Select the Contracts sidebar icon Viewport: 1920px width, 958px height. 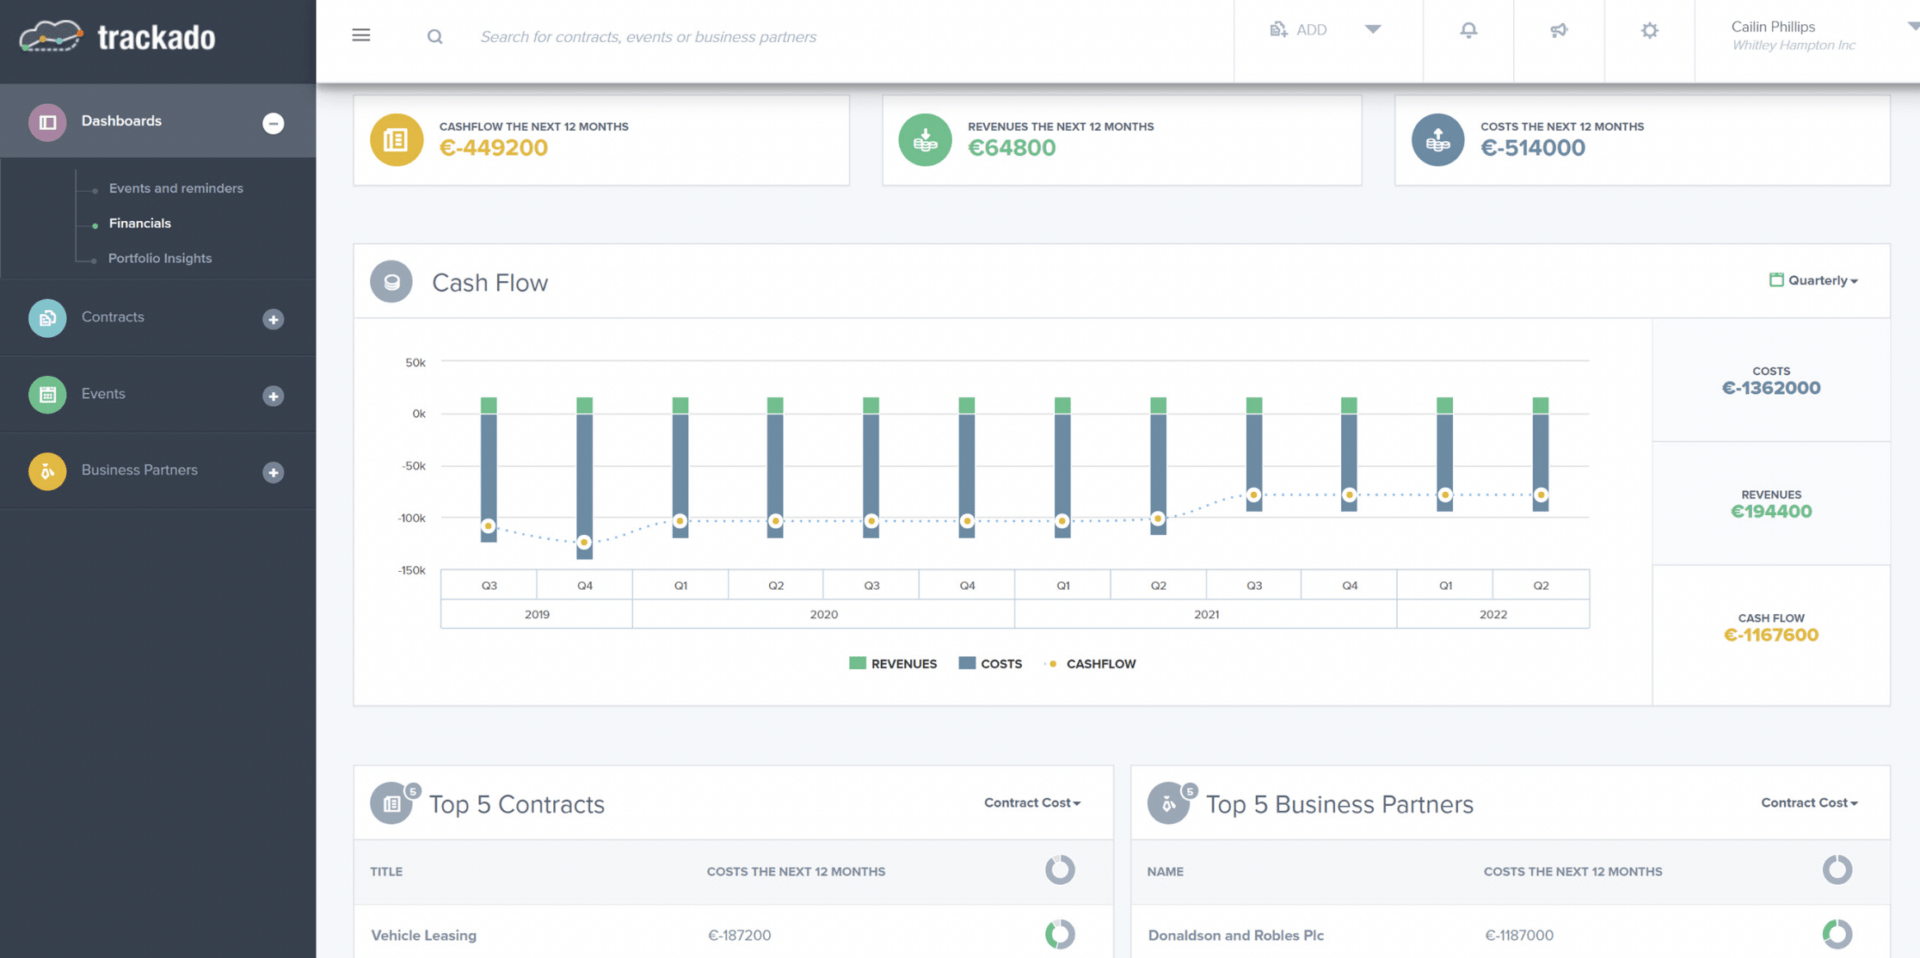(46, 317)
